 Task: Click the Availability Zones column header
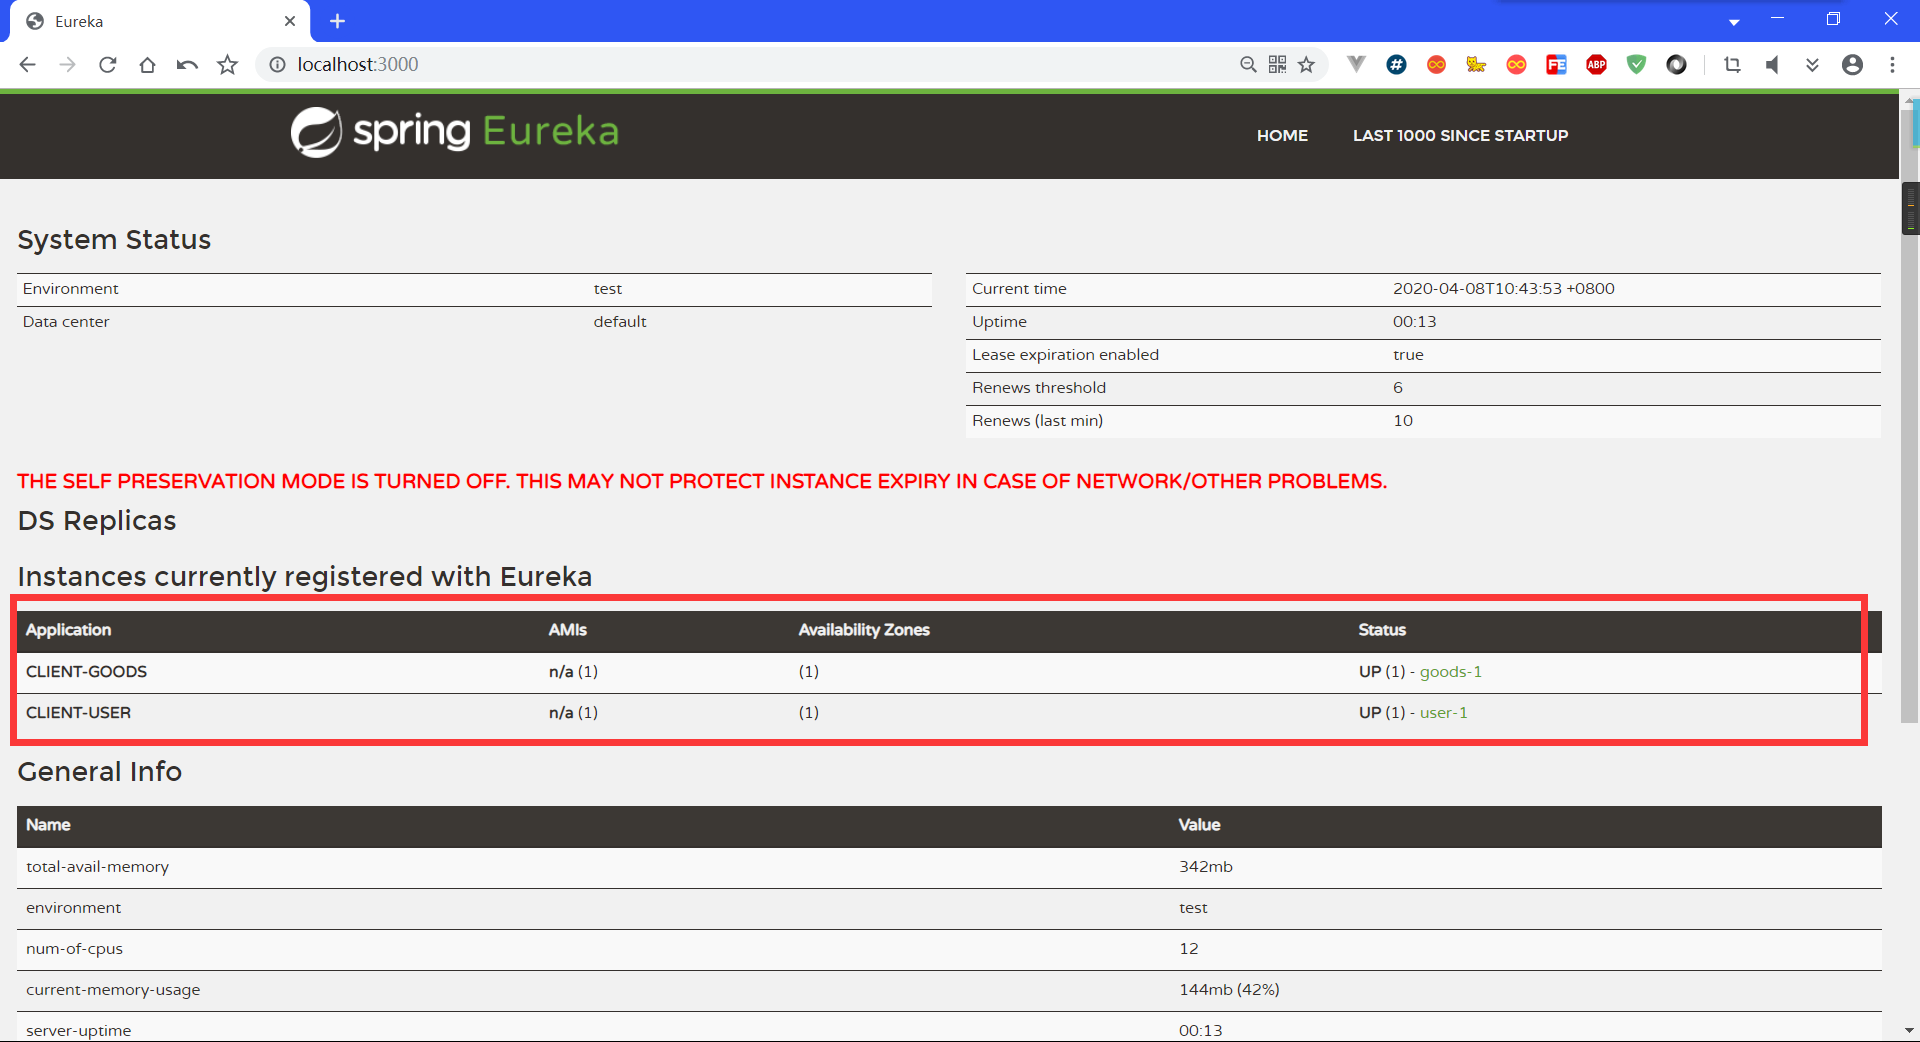click(864, 630)
